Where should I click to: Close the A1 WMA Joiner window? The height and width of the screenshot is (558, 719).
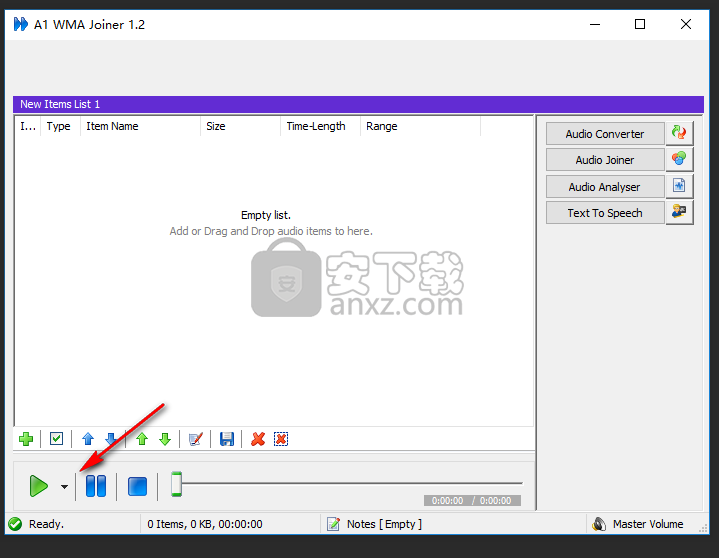coord(686,24)
